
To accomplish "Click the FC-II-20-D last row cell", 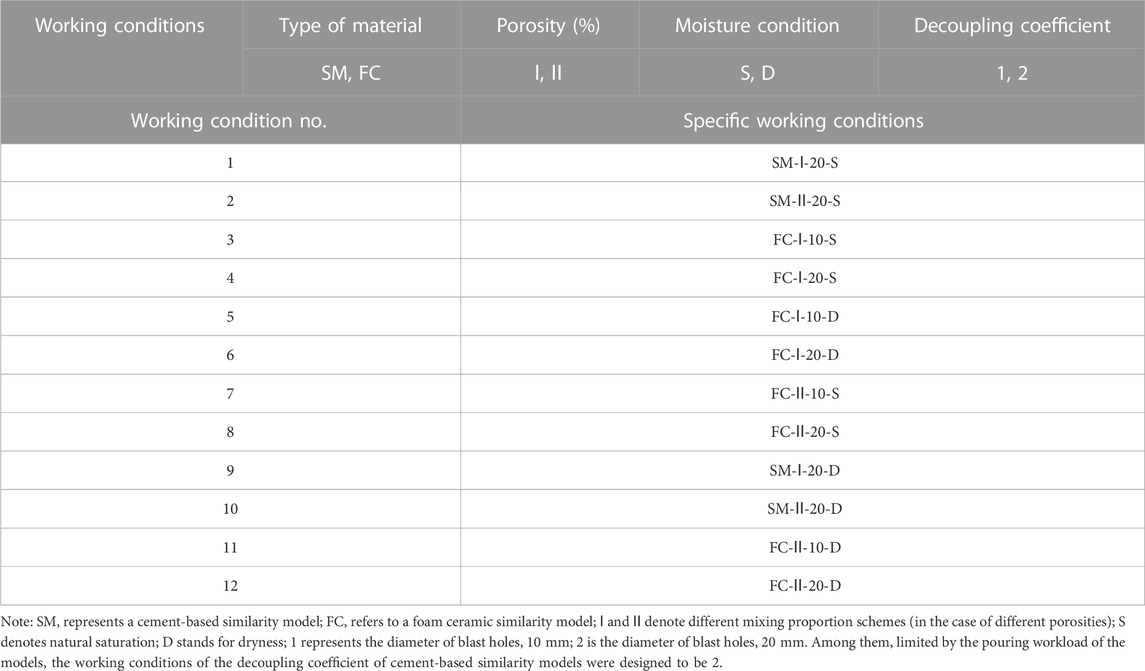I will pos(805,586).
